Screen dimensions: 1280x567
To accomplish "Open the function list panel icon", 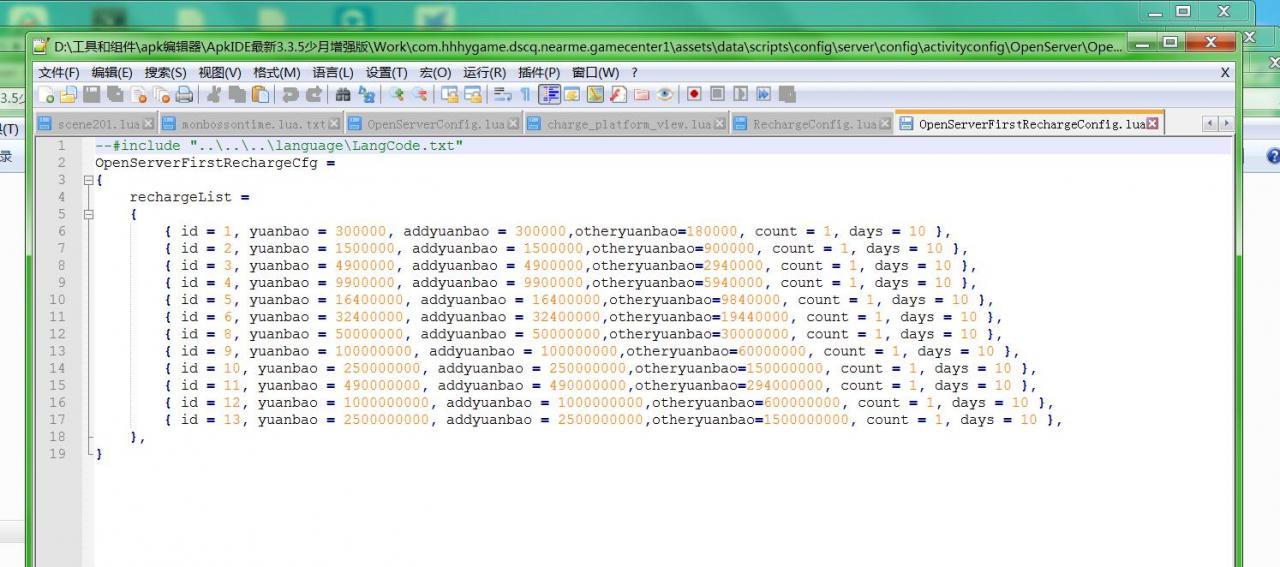I will point(617,95).
